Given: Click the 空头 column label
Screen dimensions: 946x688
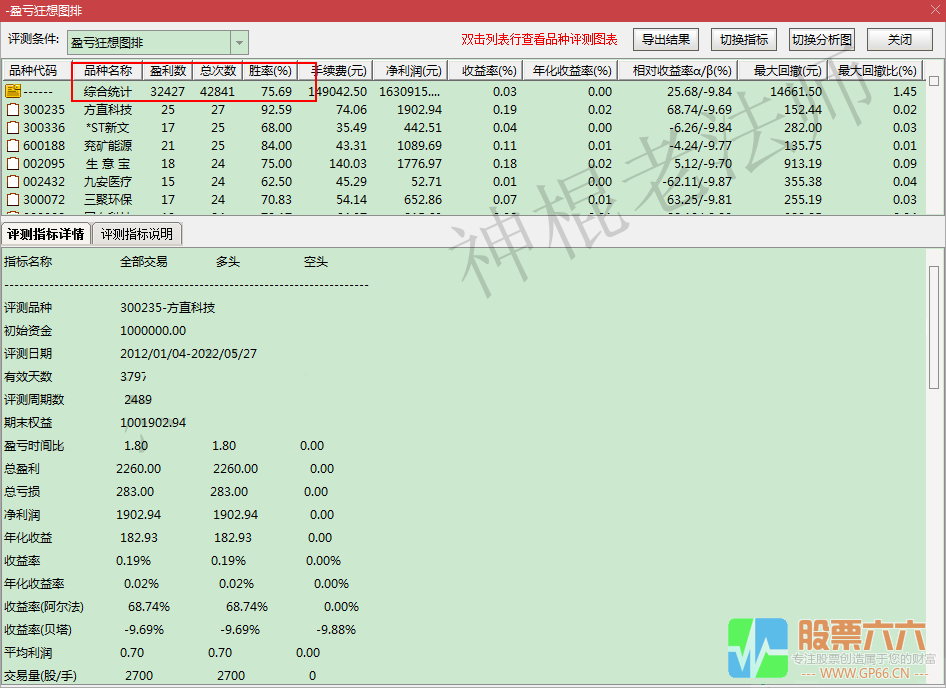Looking at the screenshot, I should coord(316,262).
